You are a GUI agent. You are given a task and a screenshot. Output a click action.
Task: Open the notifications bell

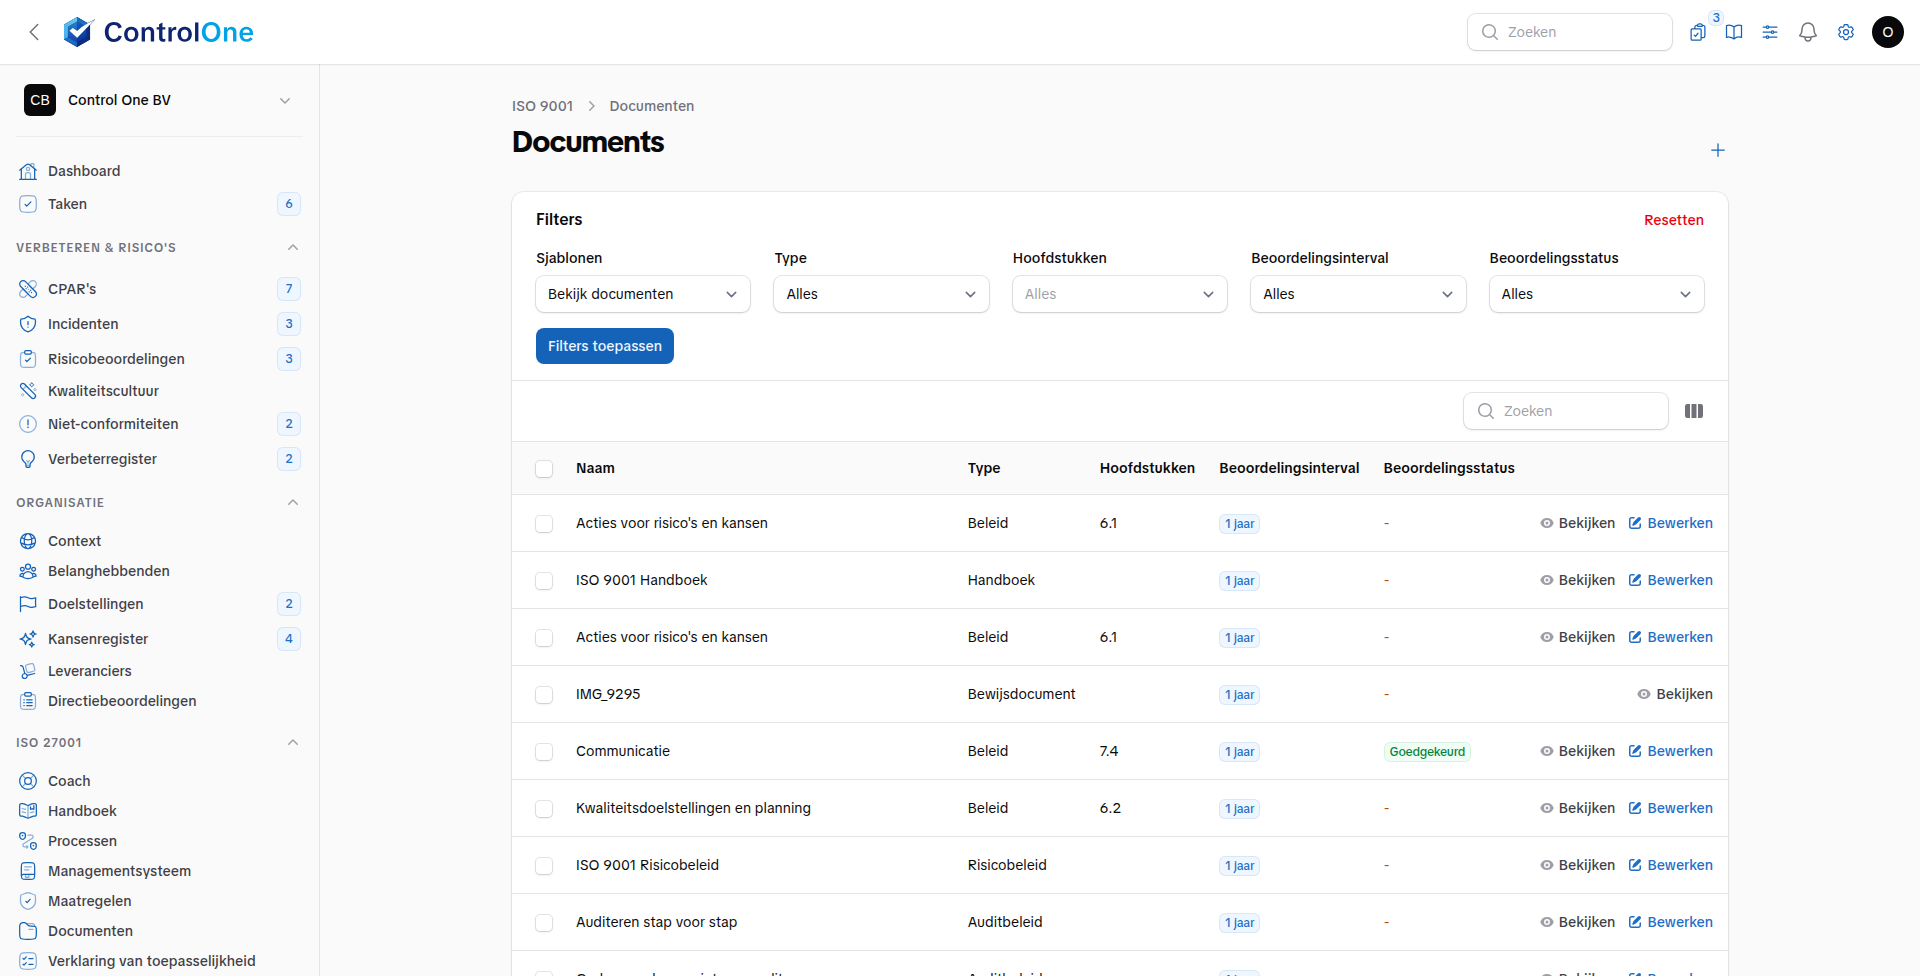tap(1808, 32)
